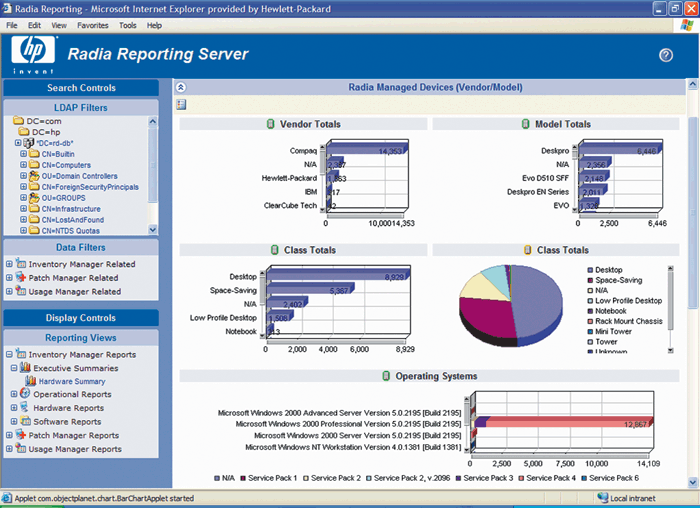Click the OU=Domain Controllers icon
Image resolution: width=700 pixels, height=508 pixels.
click(x=34, y=176)
